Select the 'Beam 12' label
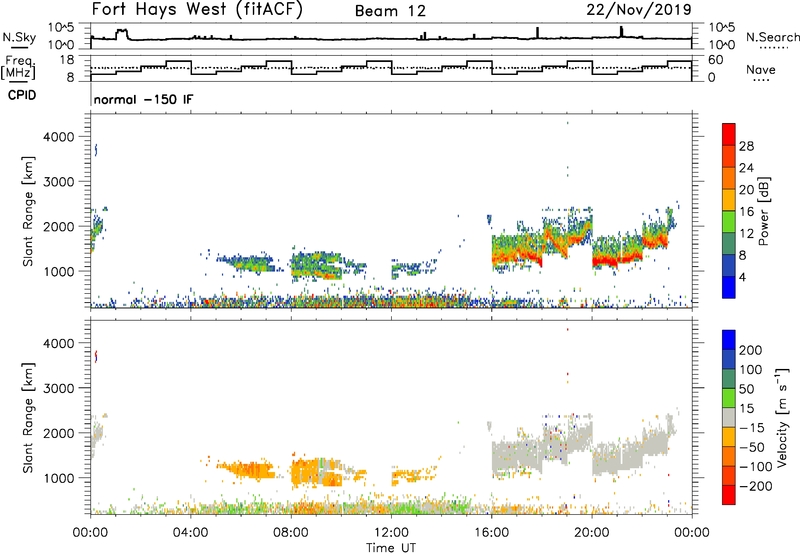 (x=390, y=11)
